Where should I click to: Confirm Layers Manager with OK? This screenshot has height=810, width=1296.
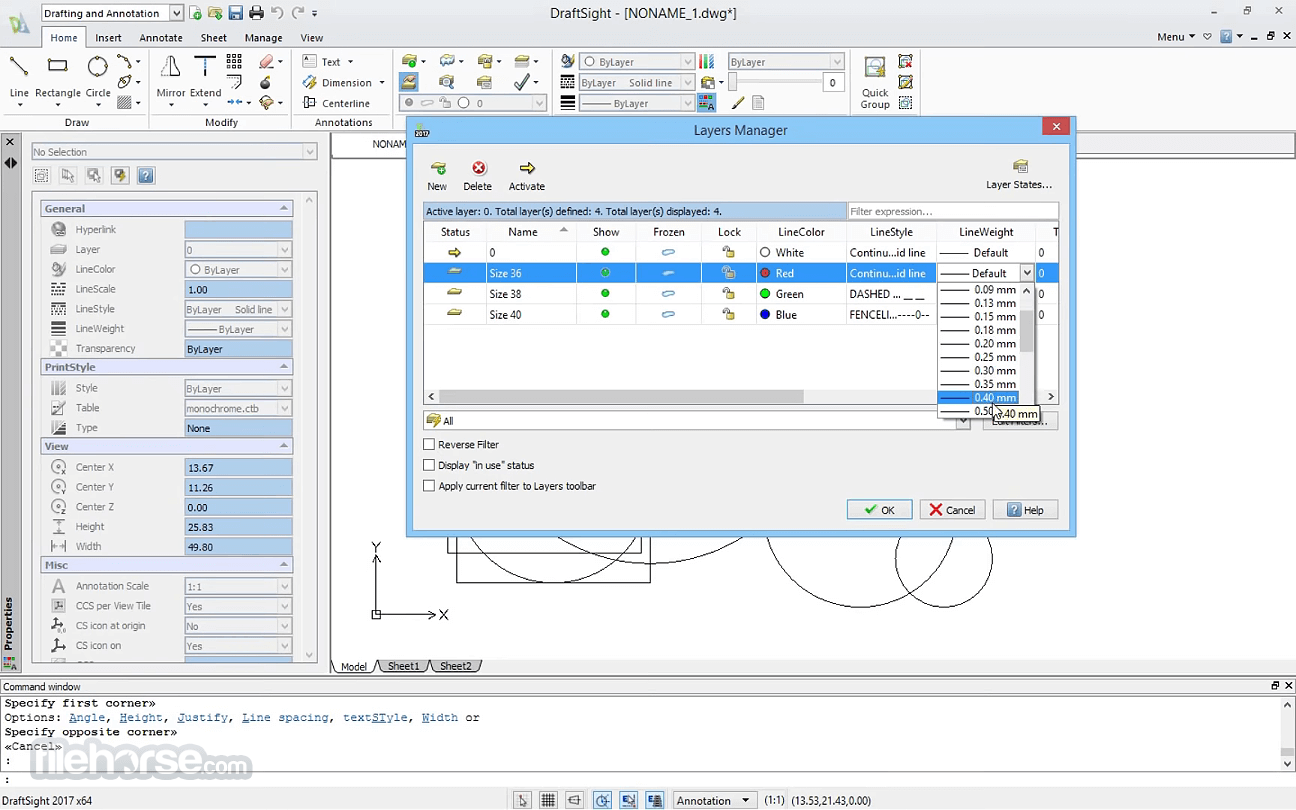879,510
